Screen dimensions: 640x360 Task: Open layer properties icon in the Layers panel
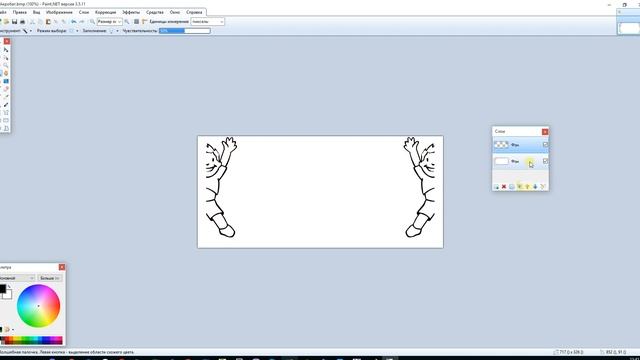(x=543, y=187)
